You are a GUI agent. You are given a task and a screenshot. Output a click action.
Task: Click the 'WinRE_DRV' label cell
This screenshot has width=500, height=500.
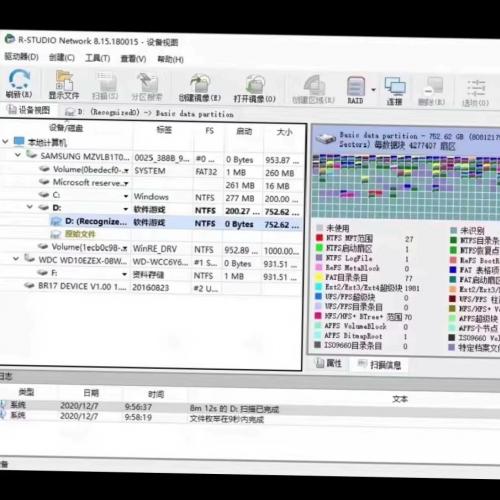pos(155,249)
